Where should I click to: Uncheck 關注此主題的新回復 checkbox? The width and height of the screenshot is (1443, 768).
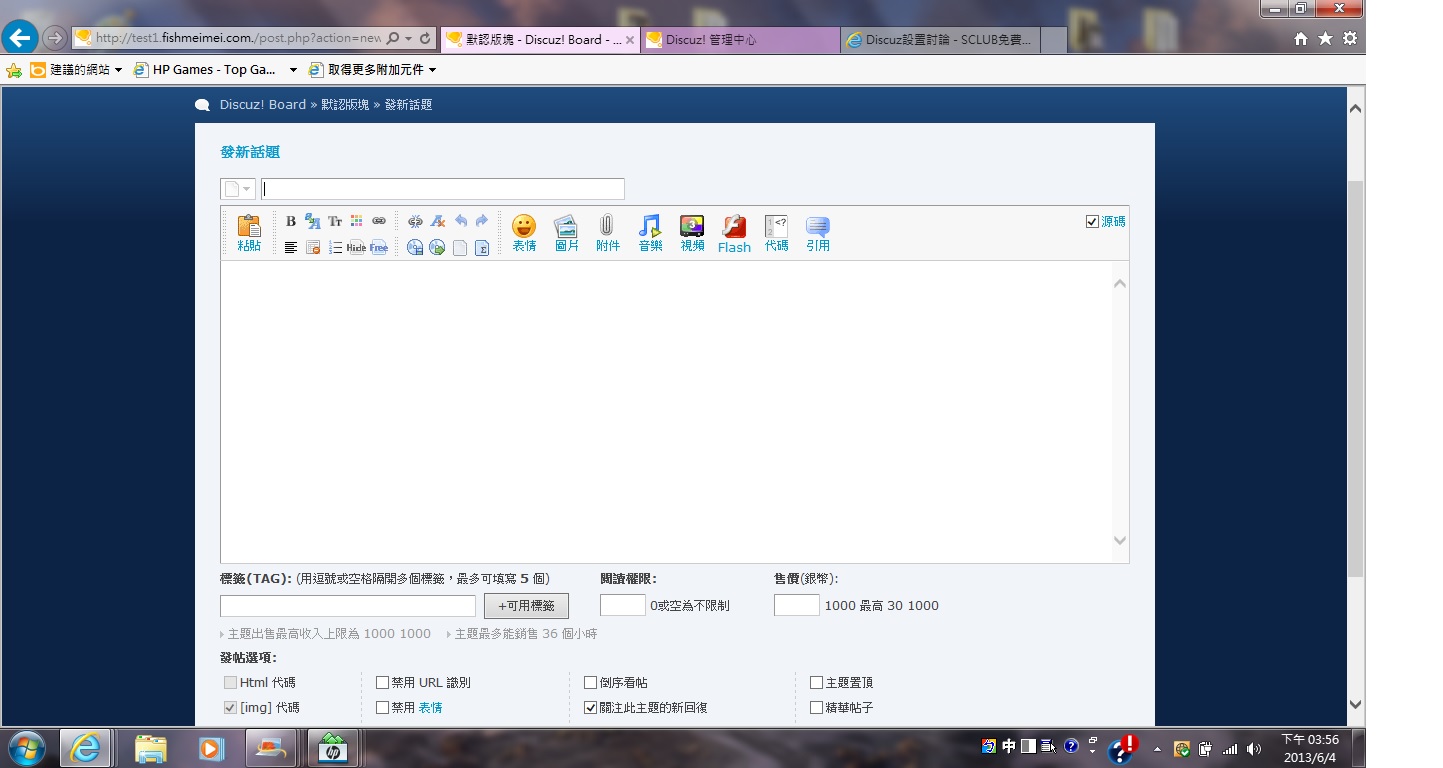[x=590, y=708]
